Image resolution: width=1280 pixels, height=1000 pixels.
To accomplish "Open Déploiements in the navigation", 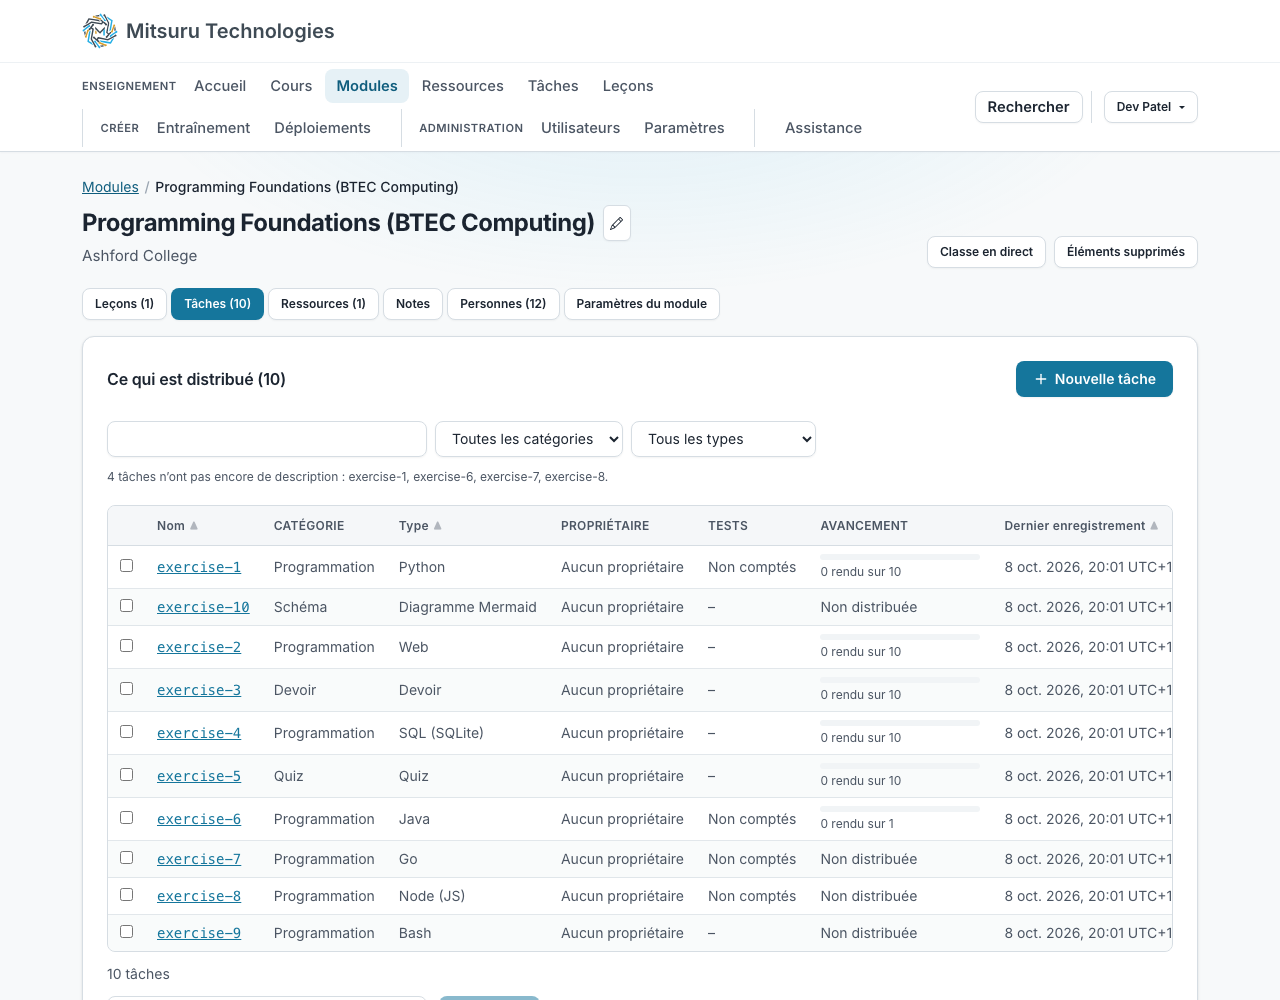I will pyautogui.click(x=322, y=128).
